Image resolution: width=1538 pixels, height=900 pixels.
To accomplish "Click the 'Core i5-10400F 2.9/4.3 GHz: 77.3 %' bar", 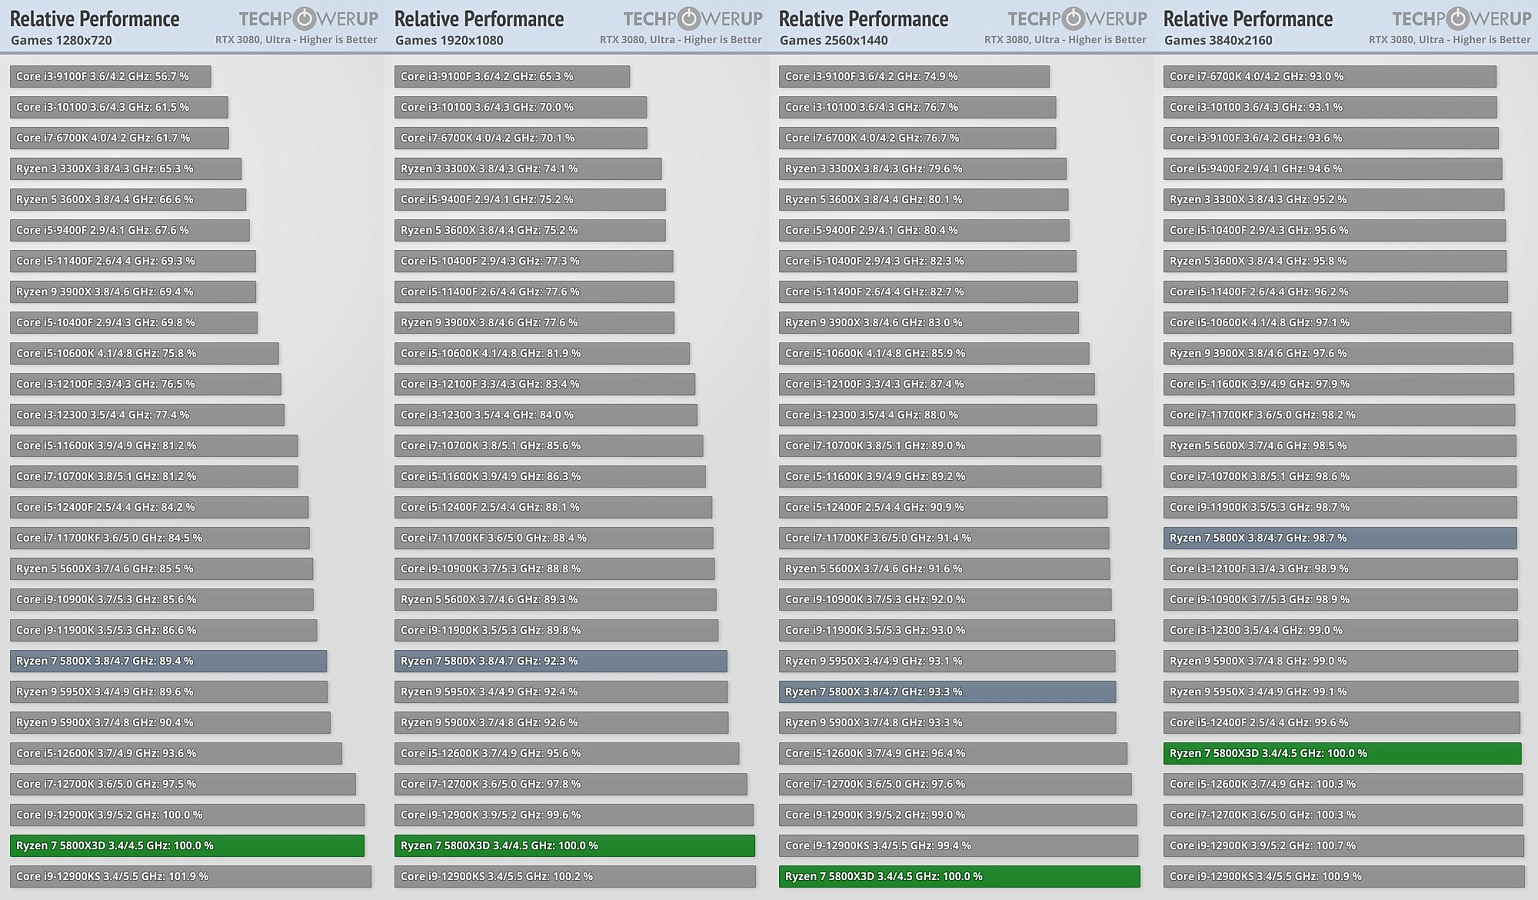I will [534, 261].
